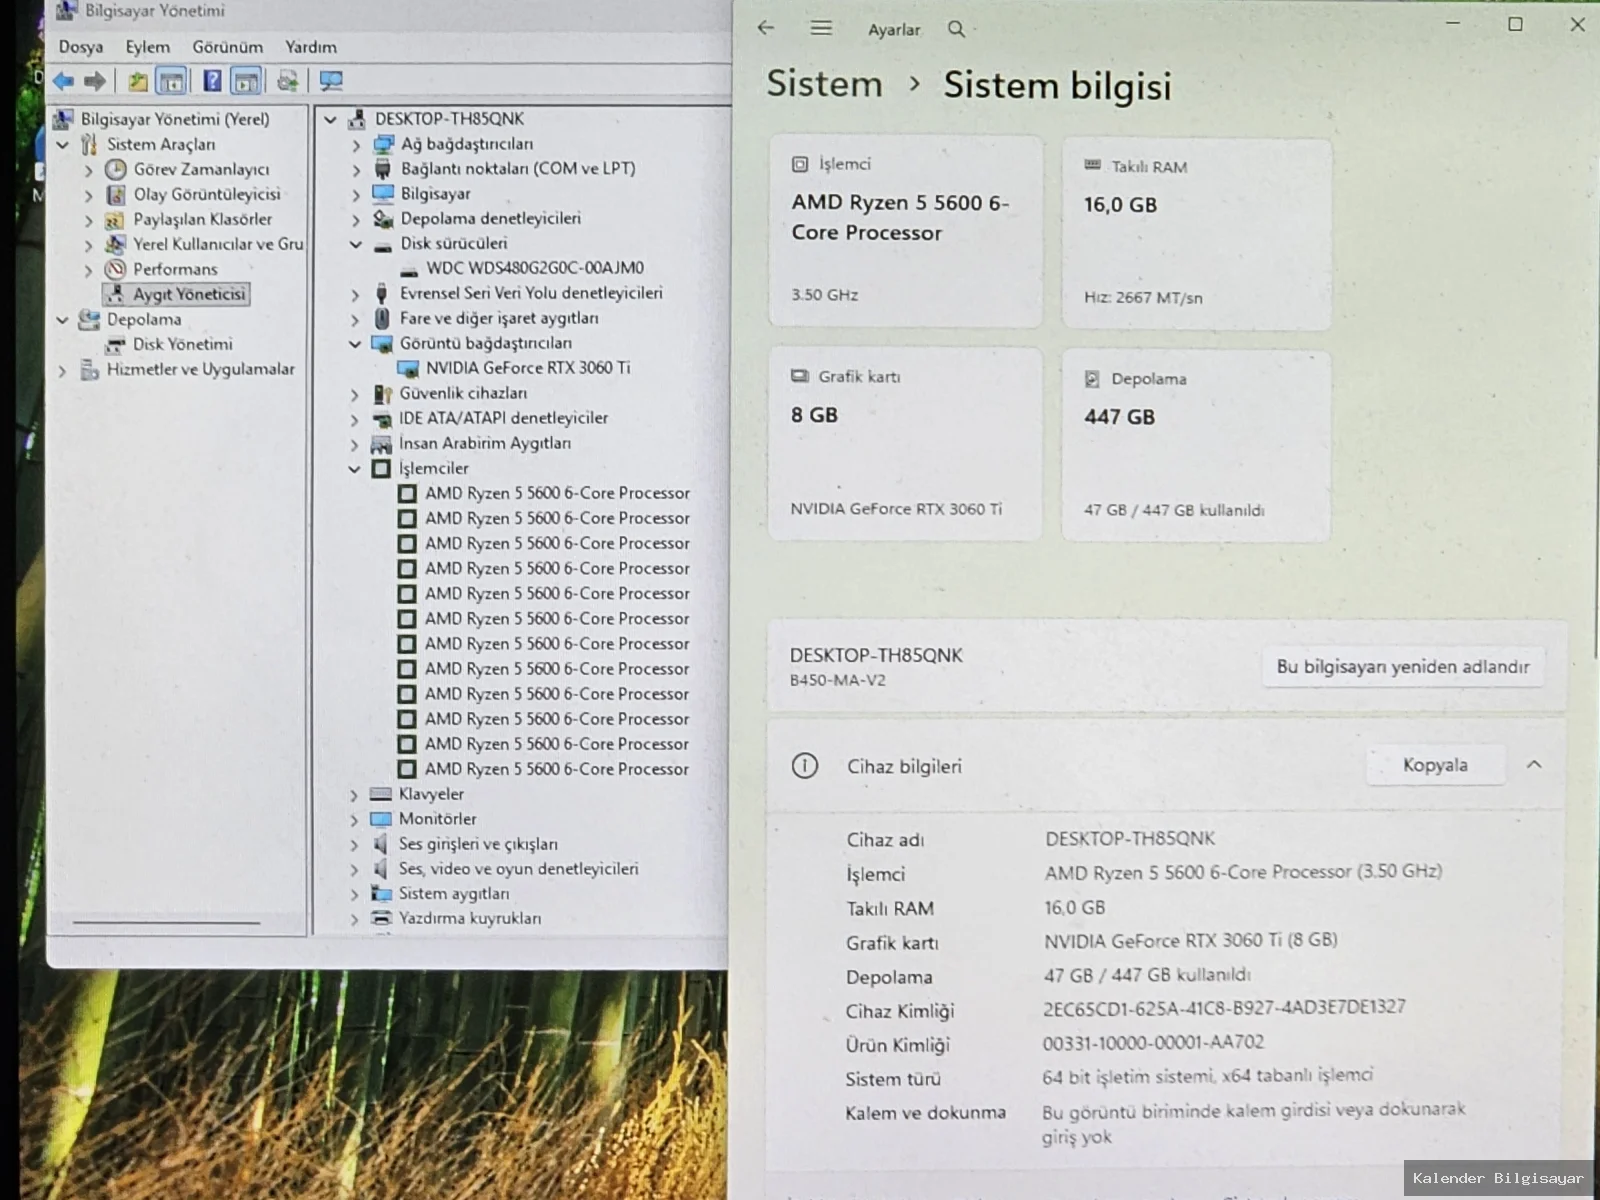Select the Bilgisayar category icon in device tree
Viewport: 1600px width, 1200px height.
click(x=383, y=194)
